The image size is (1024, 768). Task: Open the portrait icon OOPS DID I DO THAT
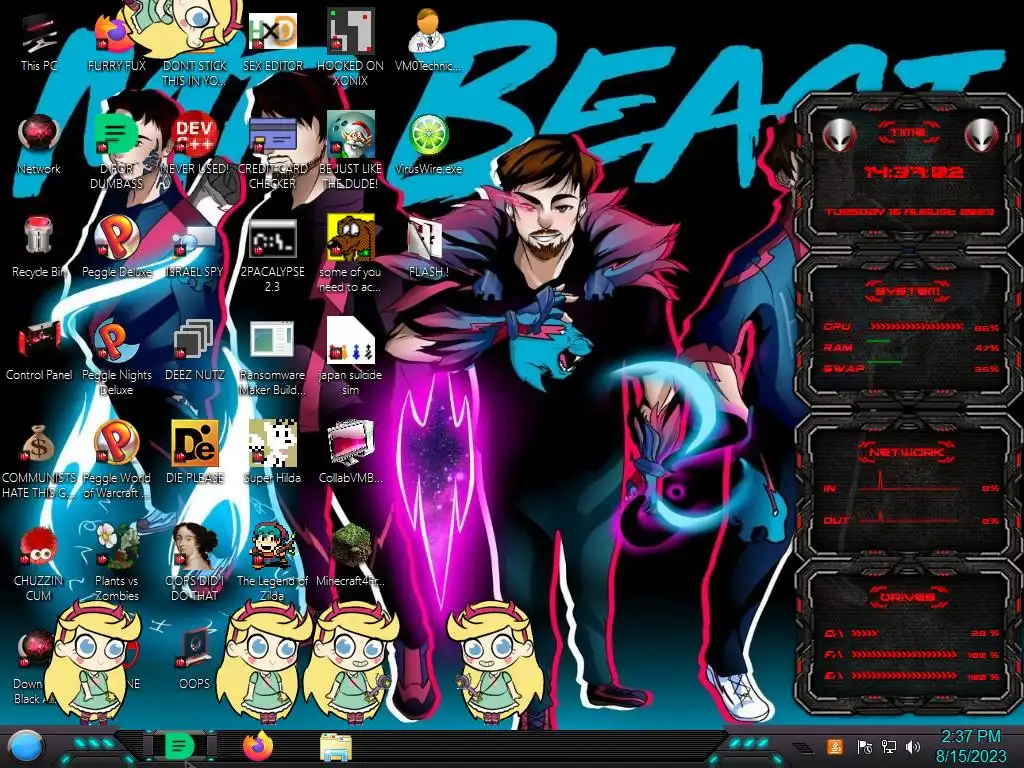coord(195,563)
